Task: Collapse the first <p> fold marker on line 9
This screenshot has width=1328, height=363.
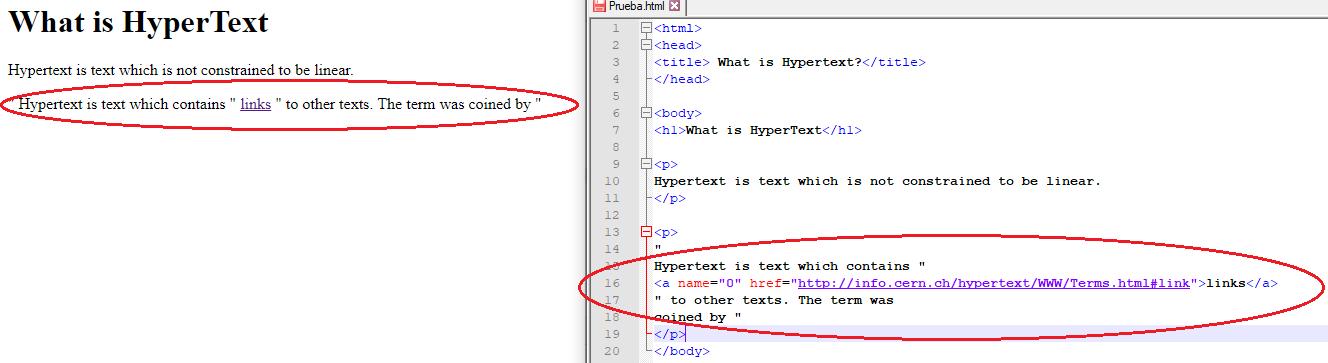Action: coord(646,164)
